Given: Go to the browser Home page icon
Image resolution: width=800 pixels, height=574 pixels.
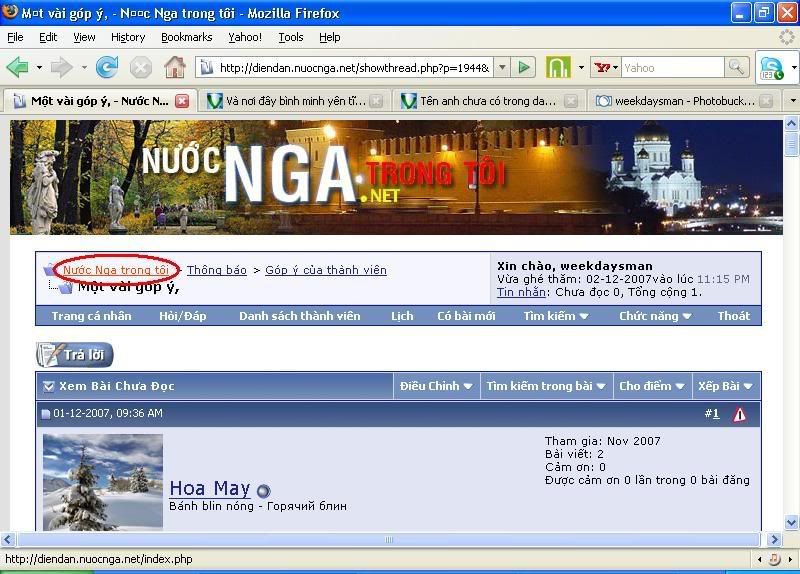Looking at the screenshot, I should tap(175, 67).
